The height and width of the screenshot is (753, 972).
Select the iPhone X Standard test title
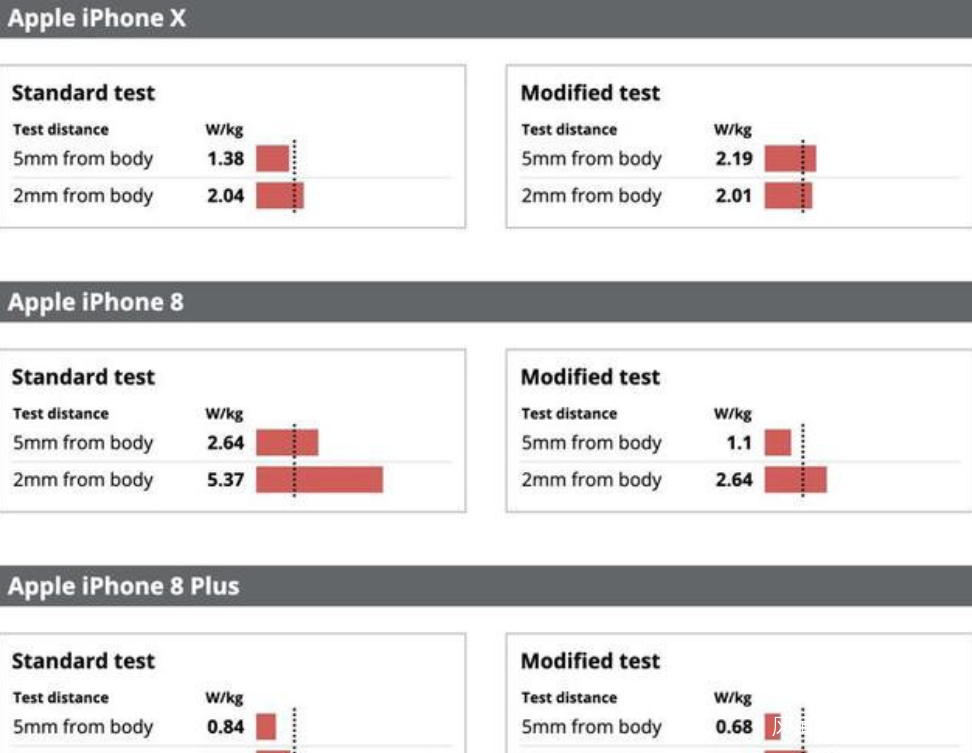click(83, 93)
